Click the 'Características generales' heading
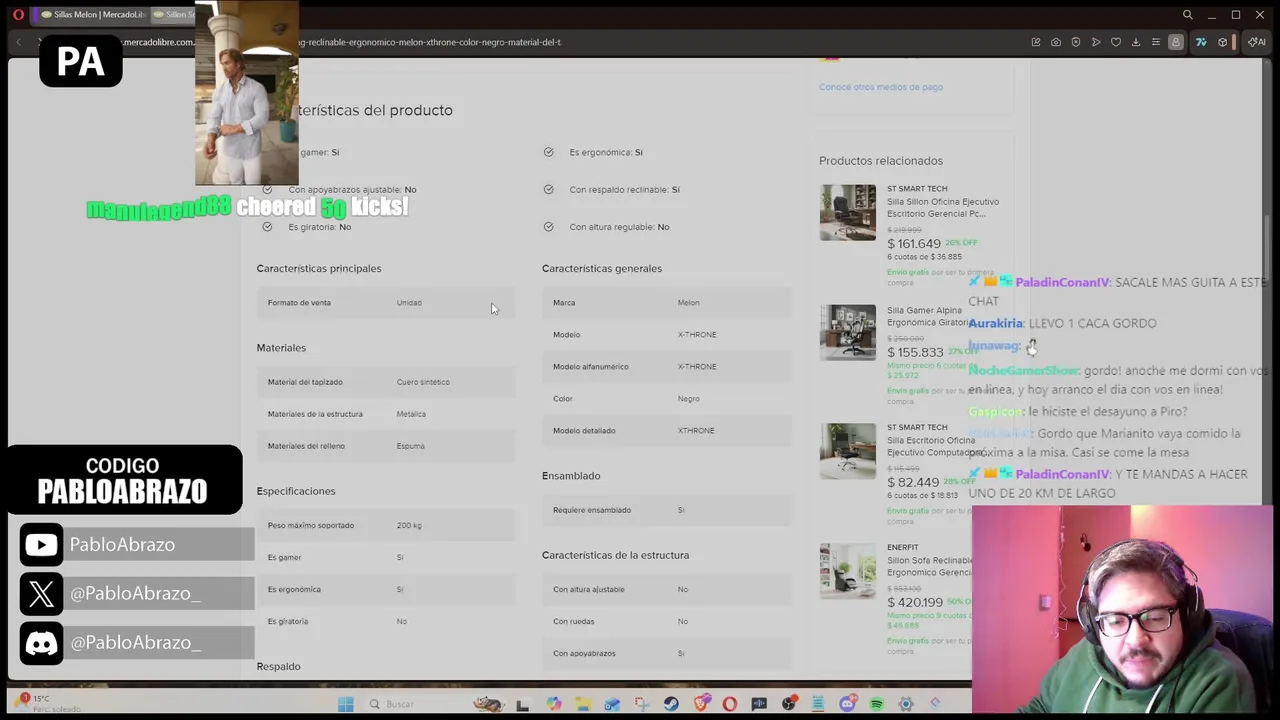The width and height of the screenshot is (1280, 720). click(x=602, y=268)
